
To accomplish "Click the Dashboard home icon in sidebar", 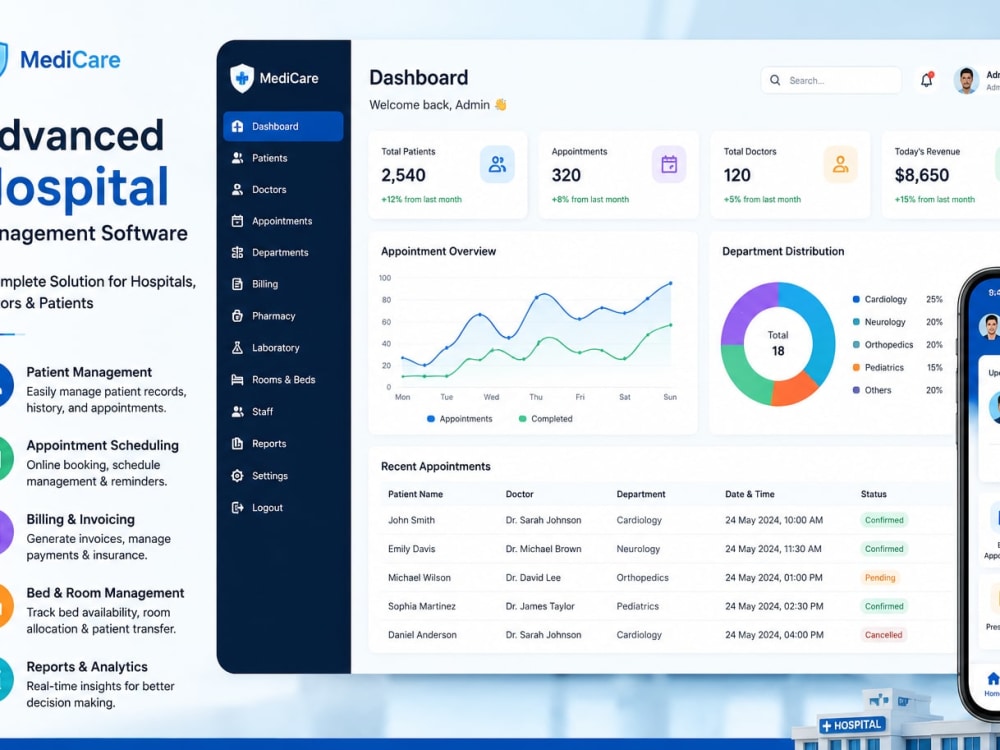I will pyautogui.click(x=237, y=126).
